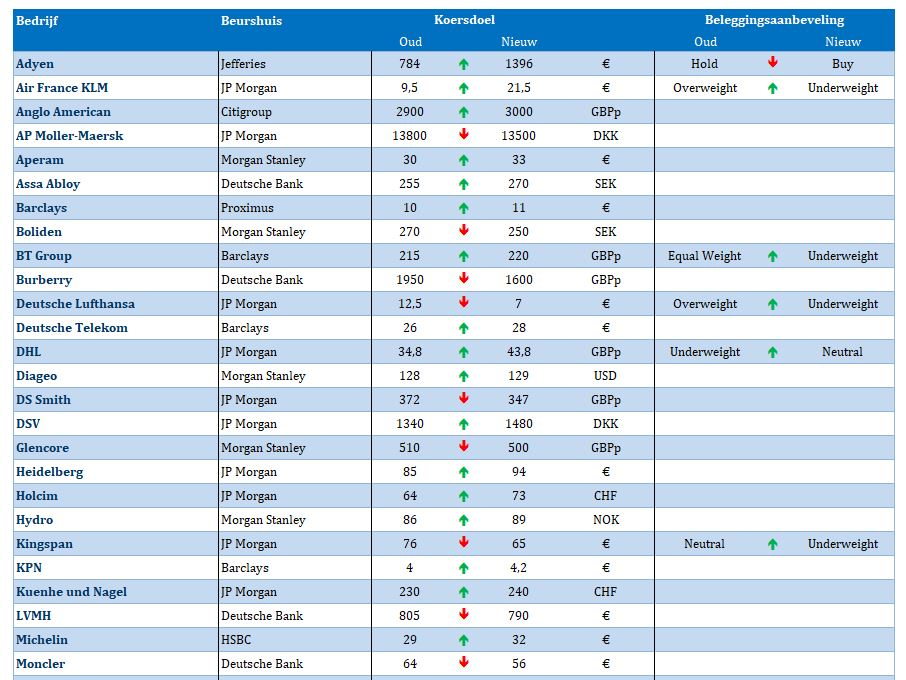Click red price target arrow for Deutsche Lufthansa
This screenshot has width=906, height=680.
coord(463,302)
